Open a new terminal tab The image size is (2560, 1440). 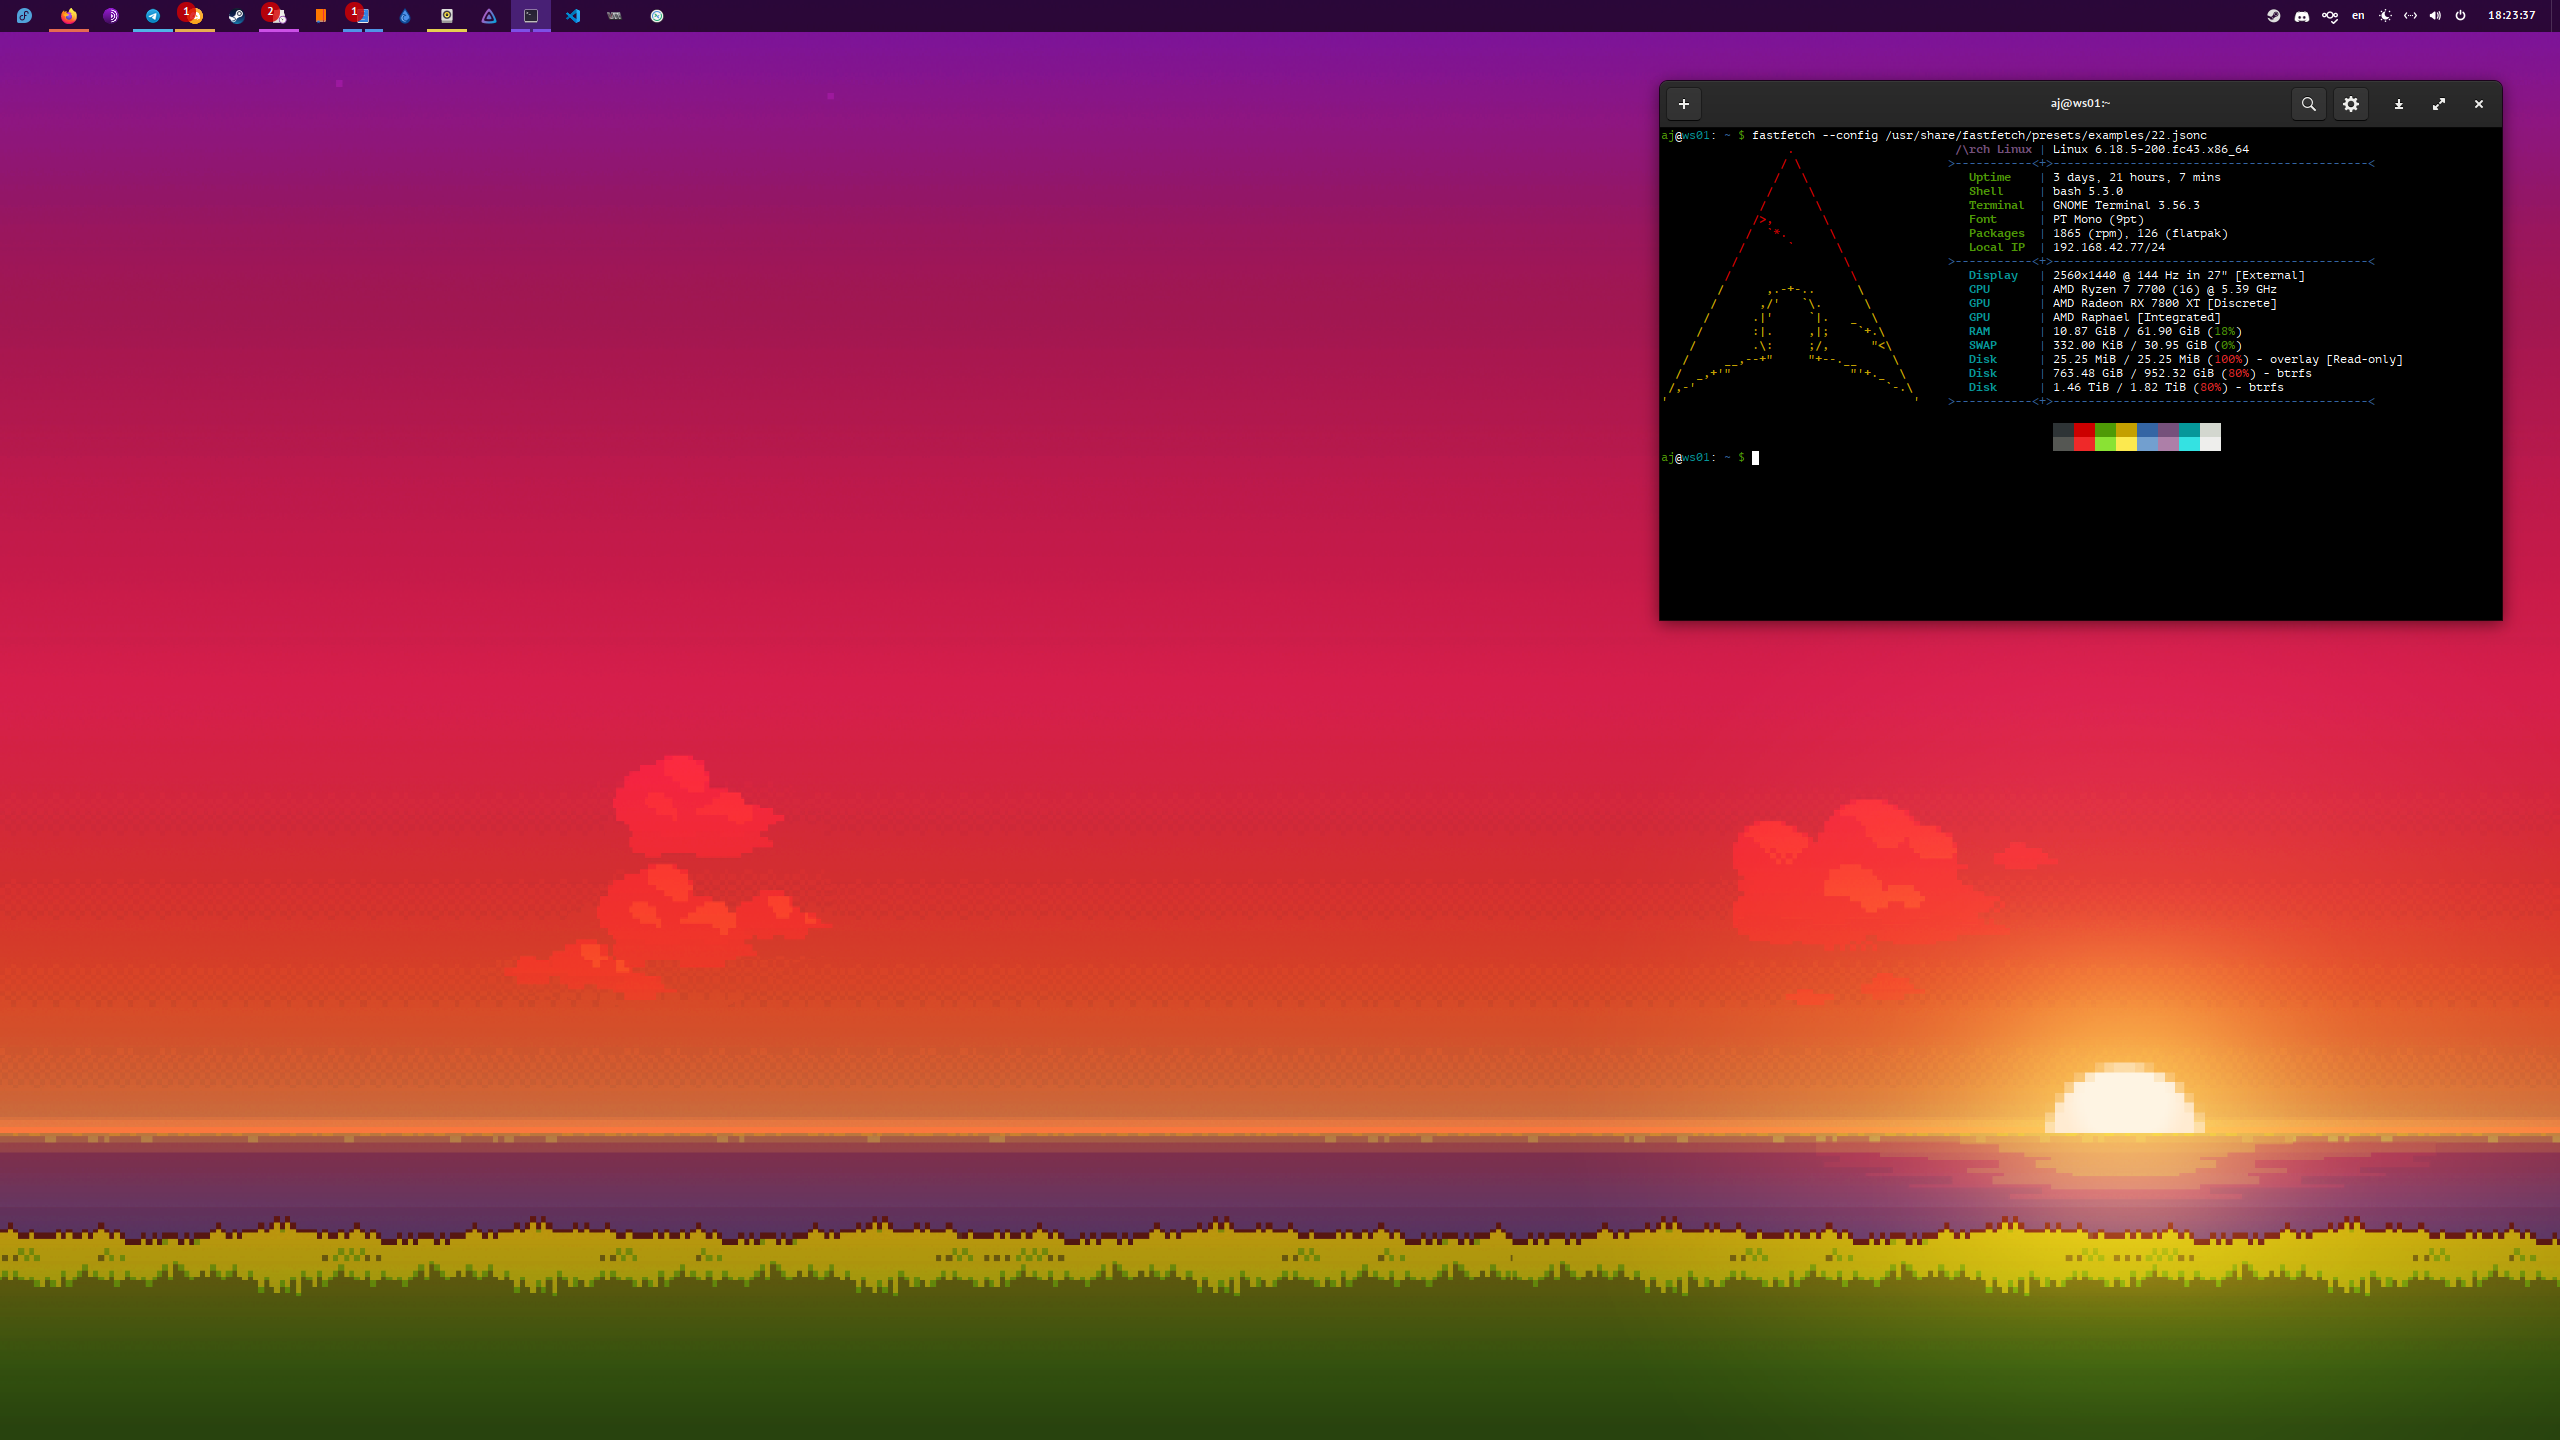pos(1684,104)
